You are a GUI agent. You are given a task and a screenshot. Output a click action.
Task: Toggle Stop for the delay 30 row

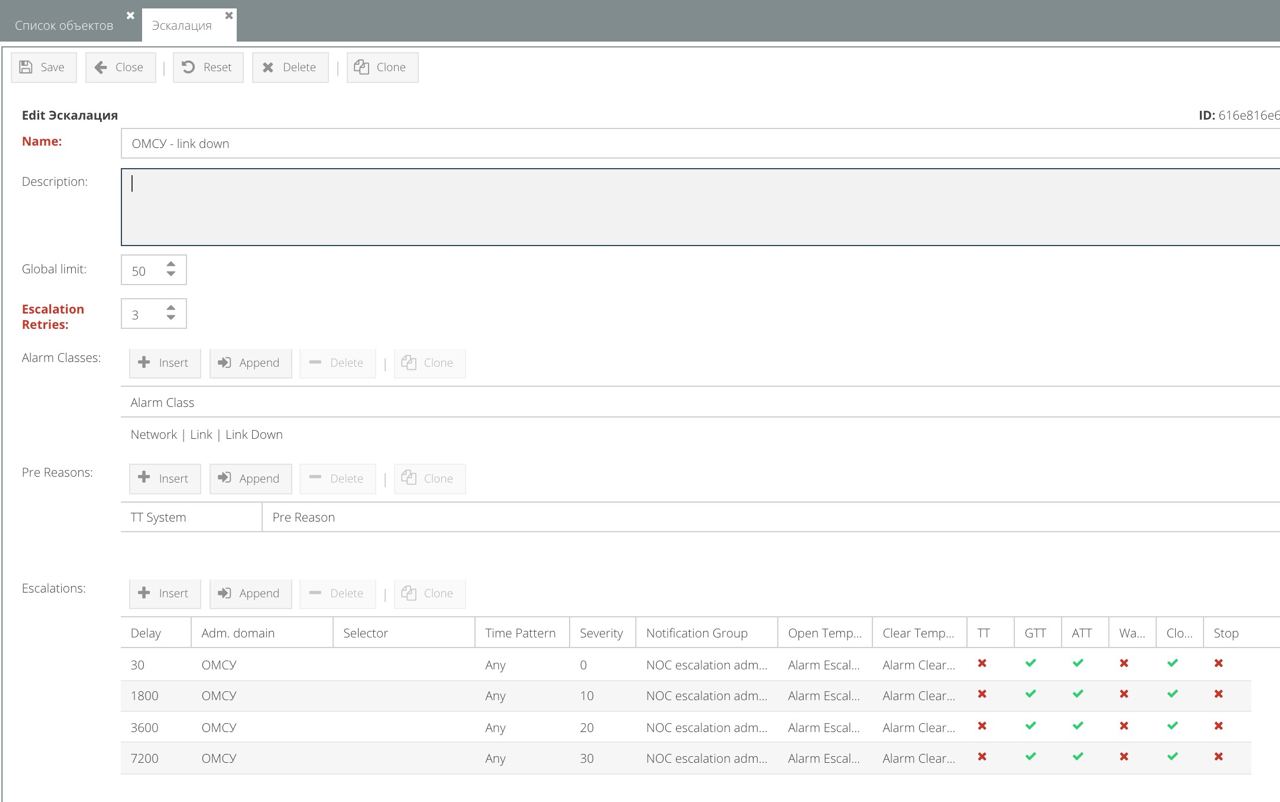(1218, 663)
